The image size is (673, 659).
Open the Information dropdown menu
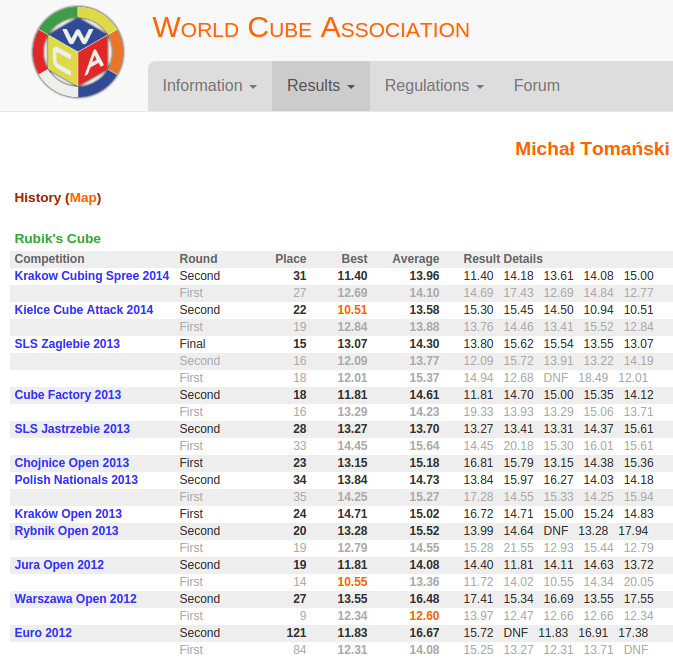click(x=209, y=86)
